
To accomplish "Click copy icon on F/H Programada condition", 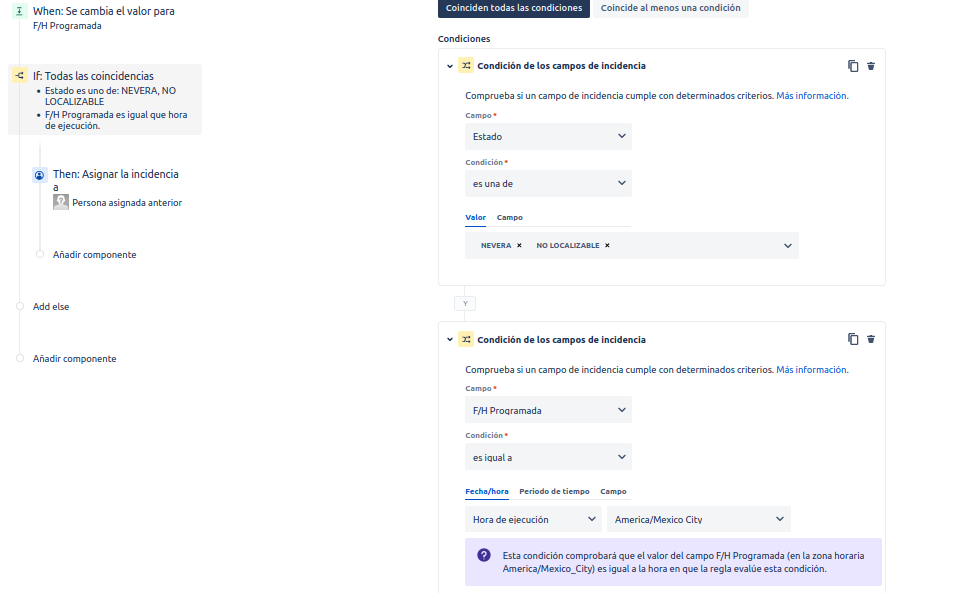I will click(x=853, y=339).
